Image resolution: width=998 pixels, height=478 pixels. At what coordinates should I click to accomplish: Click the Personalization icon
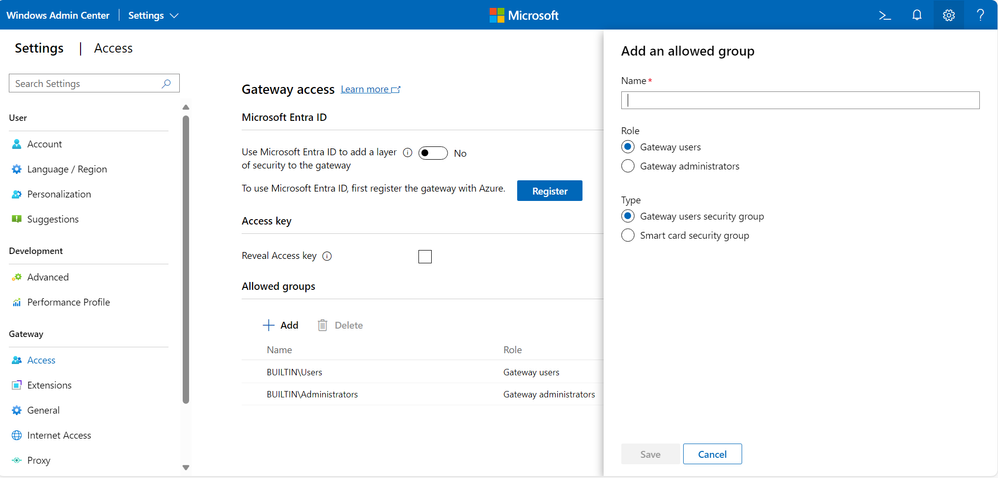tap(17, 194)
